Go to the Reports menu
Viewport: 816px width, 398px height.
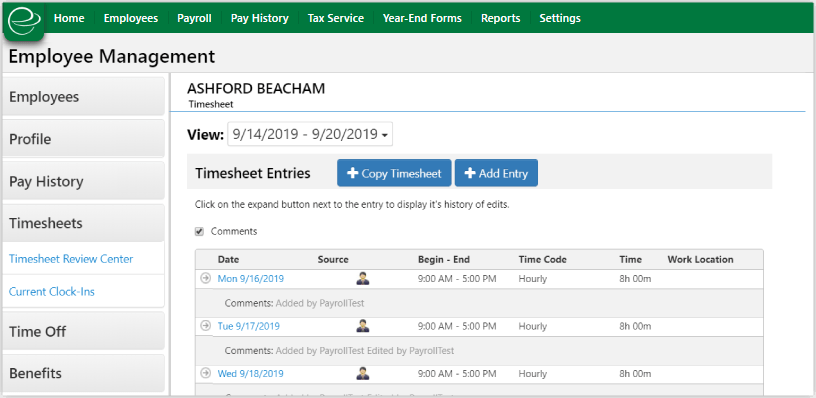tap(501, 18)
